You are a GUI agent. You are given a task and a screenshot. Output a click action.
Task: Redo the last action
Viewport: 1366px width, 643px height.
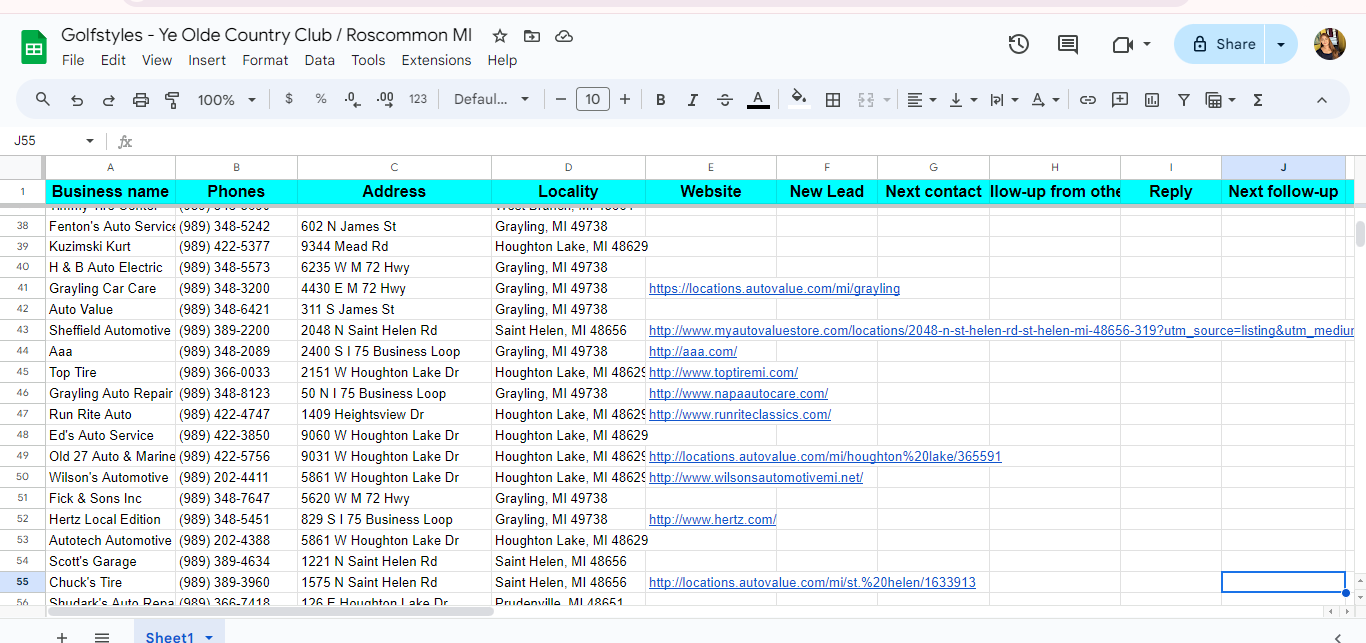tap(109, 99)
